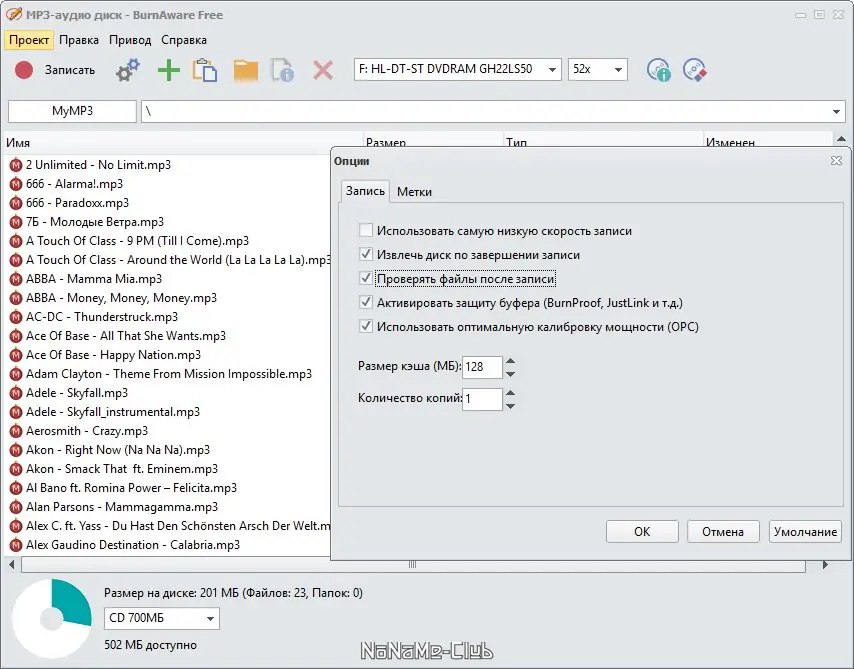Show file properties info icon
Image resolution: width=854 pixels, height=669 pixels.
tap(283, 70)
